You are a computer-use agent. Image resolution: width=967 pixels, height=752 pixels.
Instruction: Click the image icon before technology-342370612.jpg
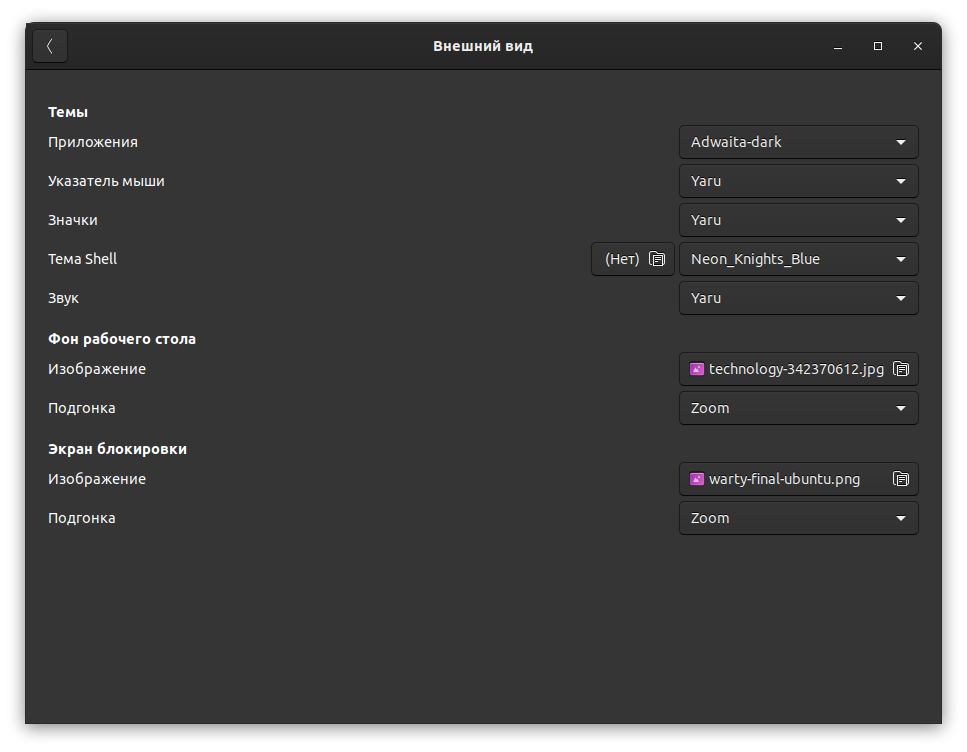click(x=697, y=369)
